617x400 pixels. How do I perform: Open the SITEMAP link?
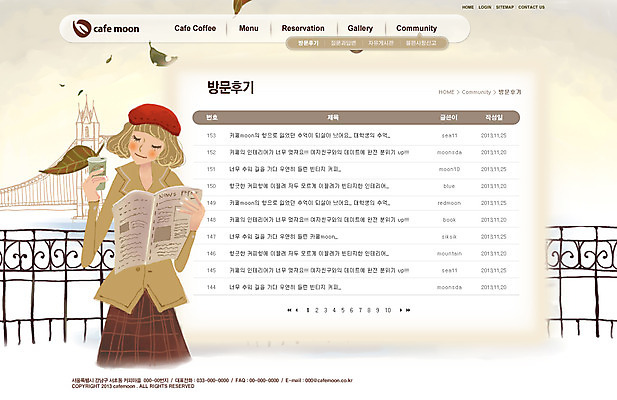point(505,7)
